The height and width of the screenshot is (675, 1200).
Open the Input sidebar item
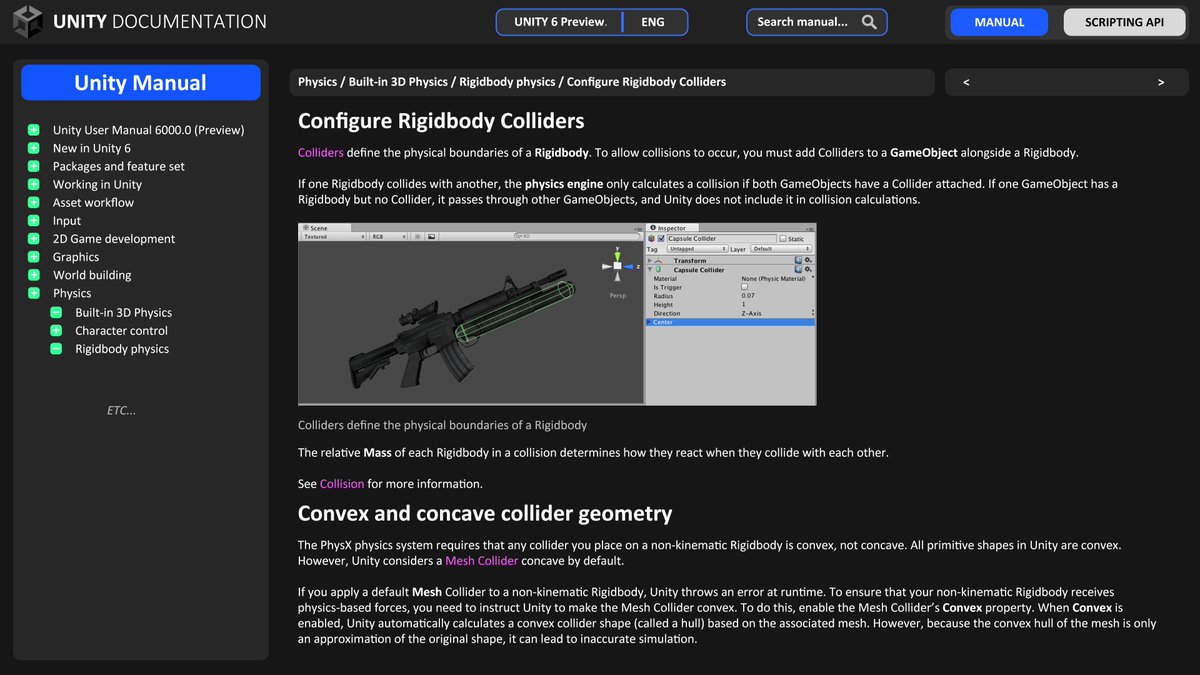pyautogui.click(x=67, y=220)
